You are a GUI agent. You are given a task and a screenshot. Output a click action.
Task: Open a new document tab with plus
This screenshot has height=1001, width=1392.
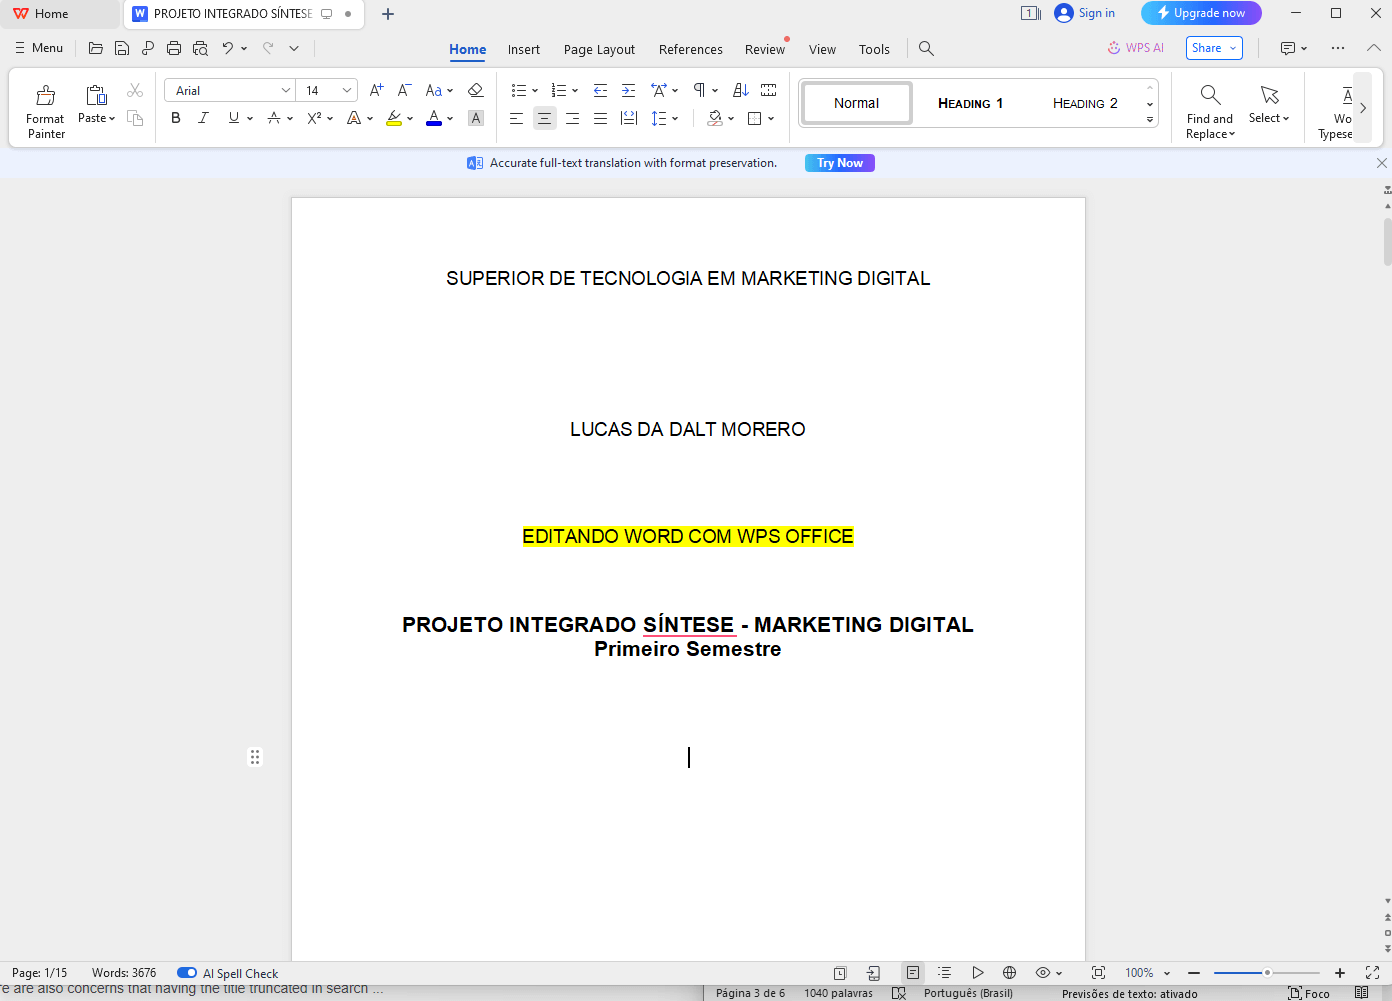coord(388,14)
